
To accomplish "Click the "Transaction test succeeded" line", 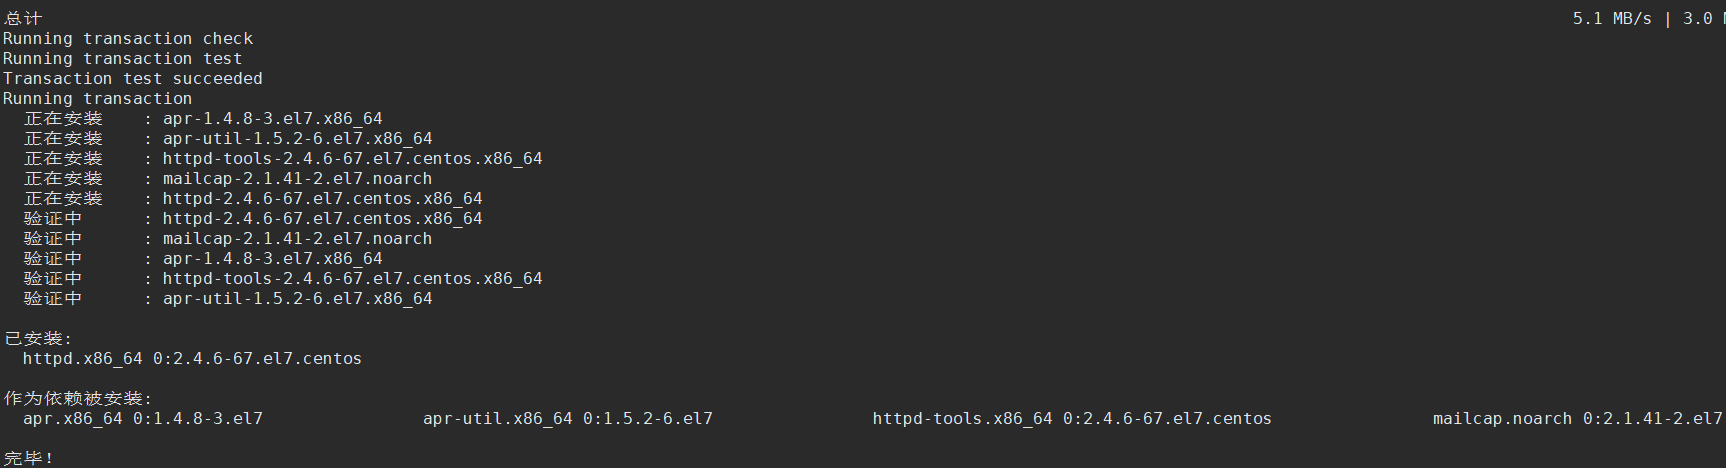I will (x=133, y=78).
